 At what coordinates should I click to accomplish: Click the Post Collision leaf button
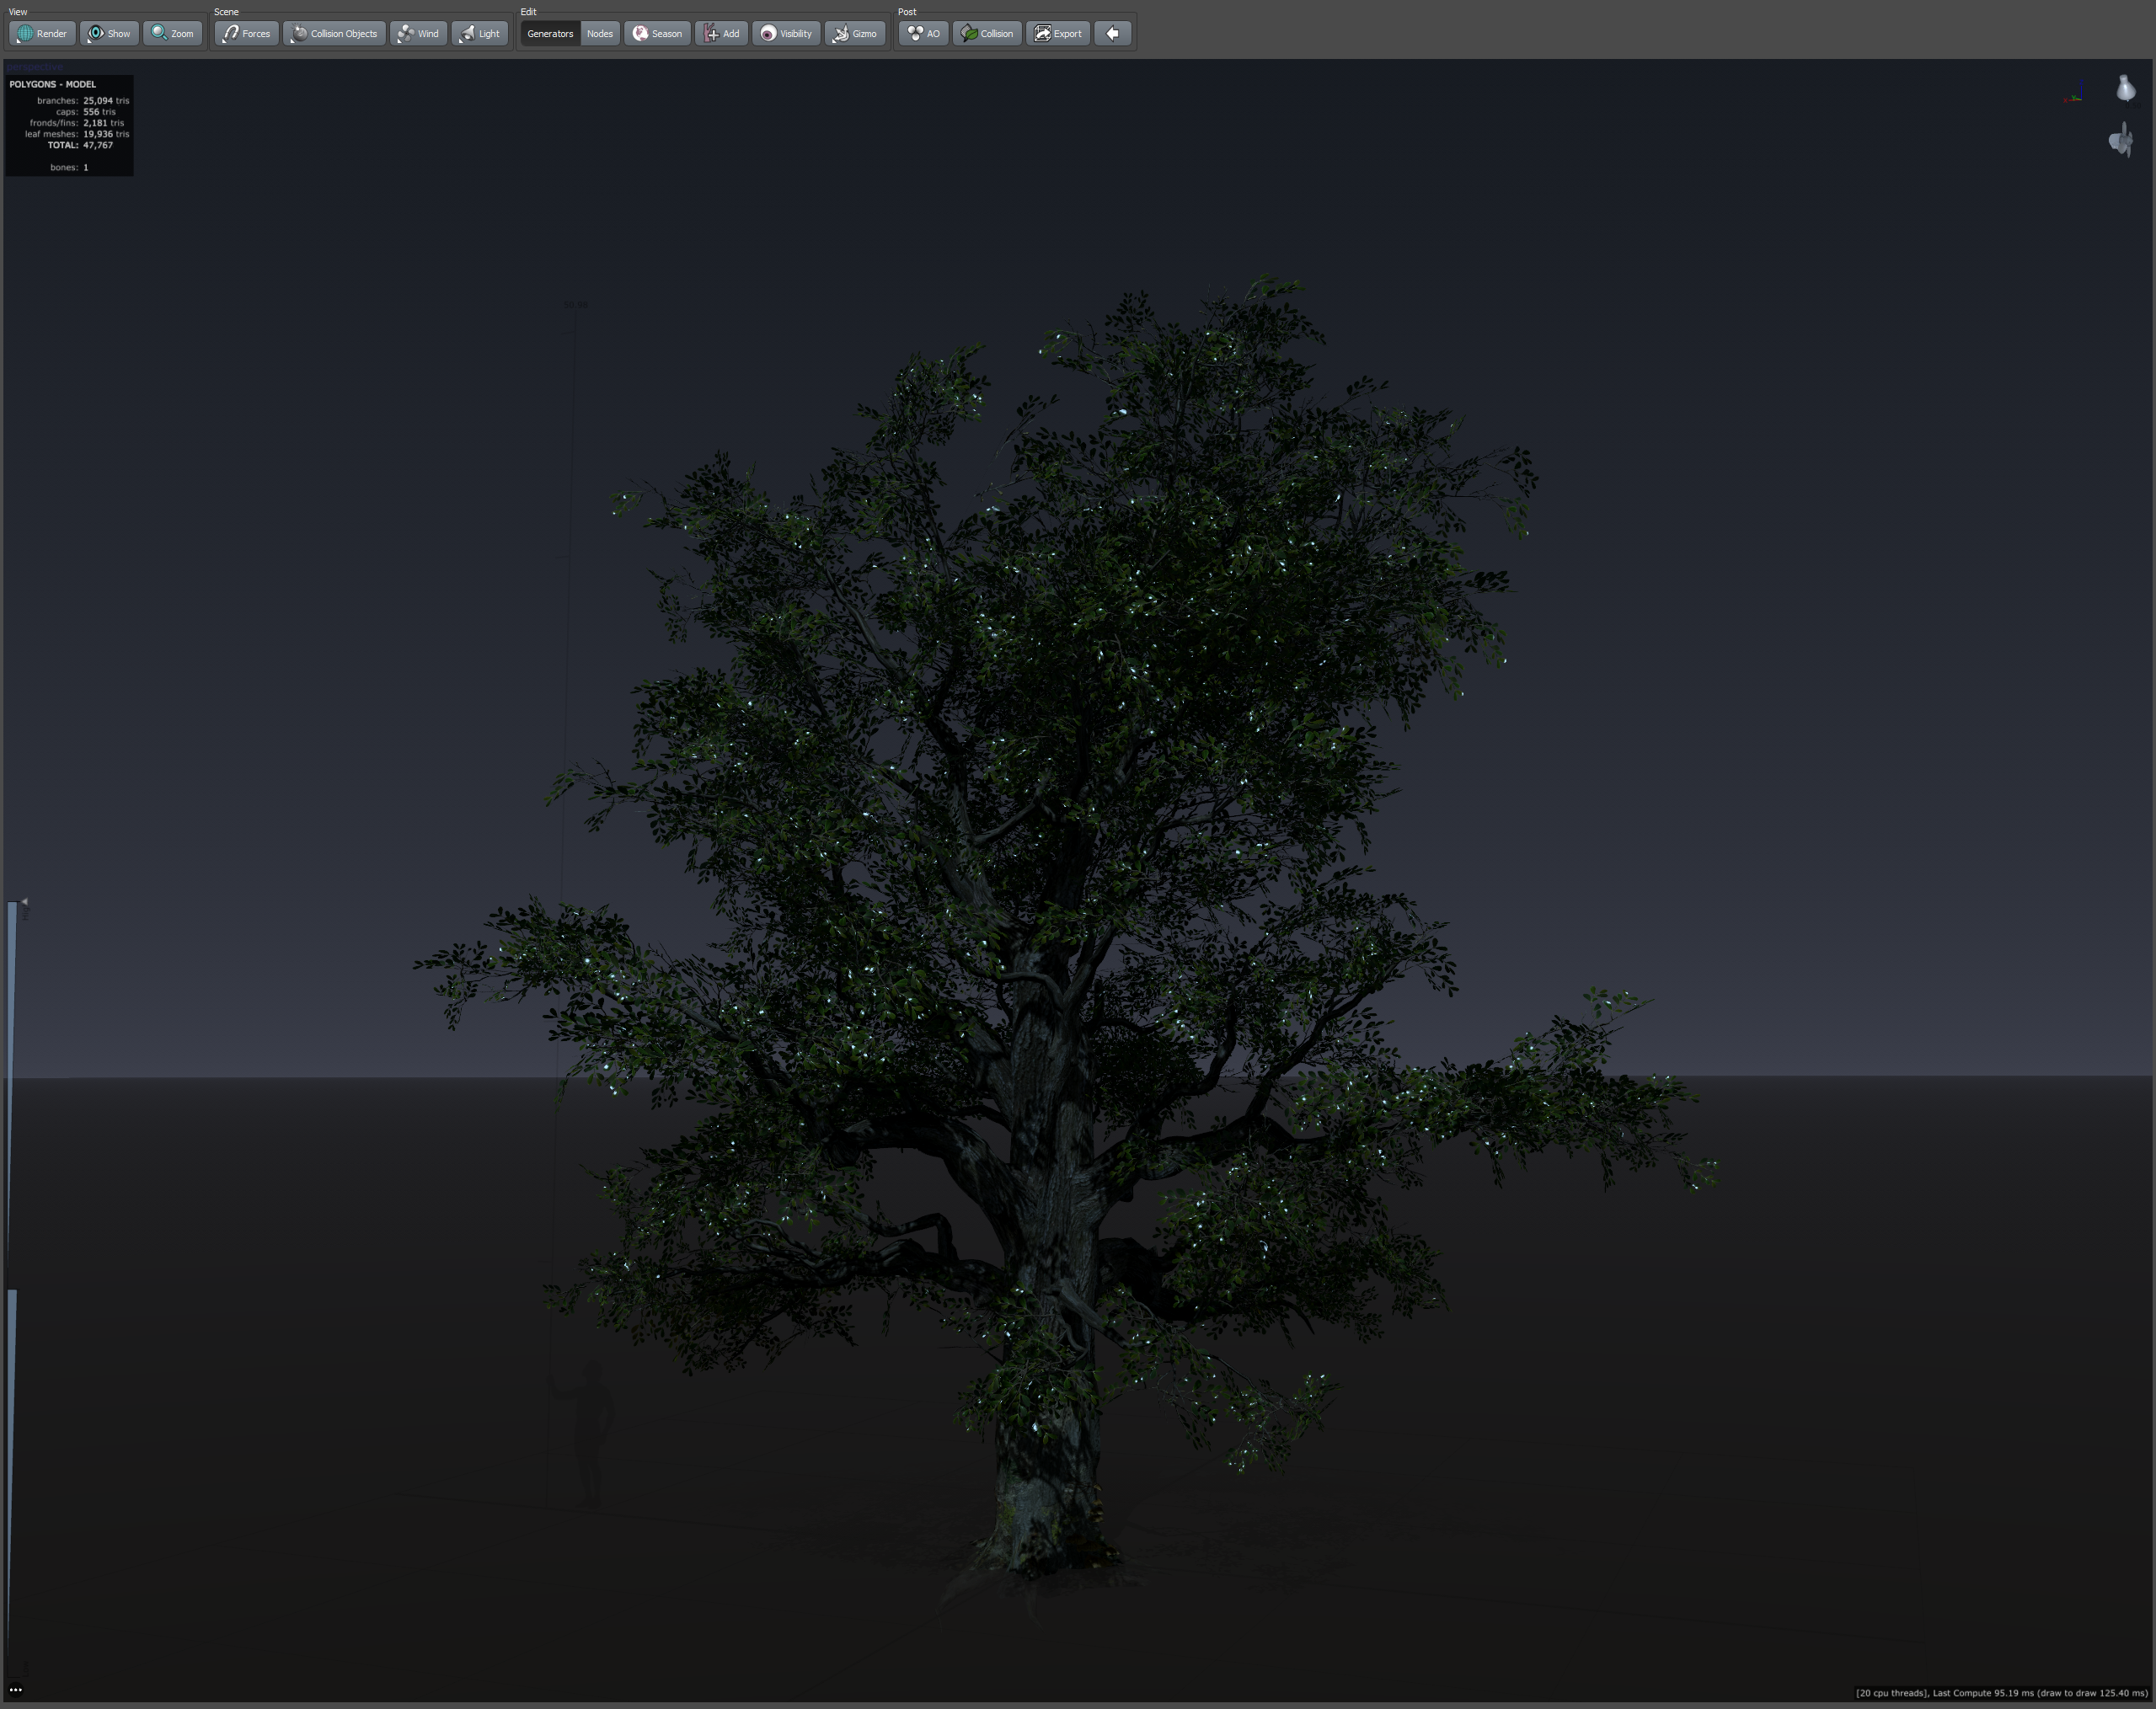[x=987, y=33]
